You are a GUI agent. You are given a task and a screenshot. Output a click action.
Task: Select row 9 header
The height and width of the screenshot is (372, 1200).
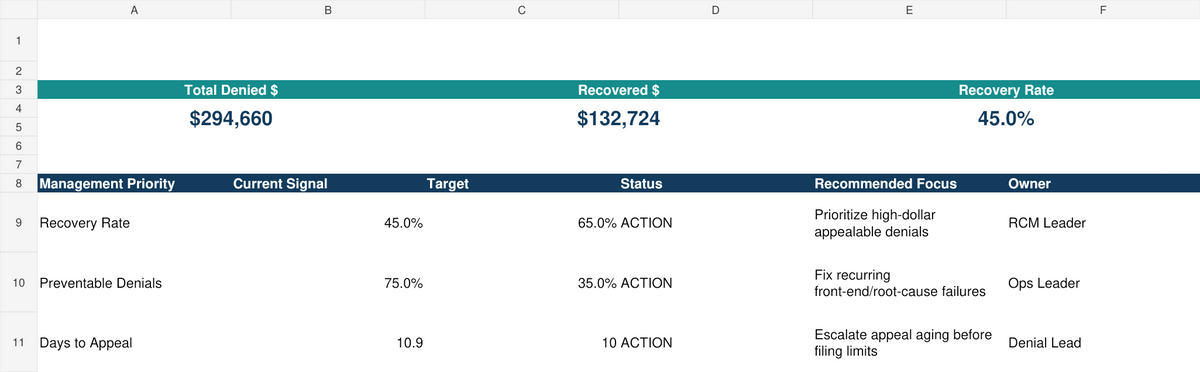coord(18,223)
